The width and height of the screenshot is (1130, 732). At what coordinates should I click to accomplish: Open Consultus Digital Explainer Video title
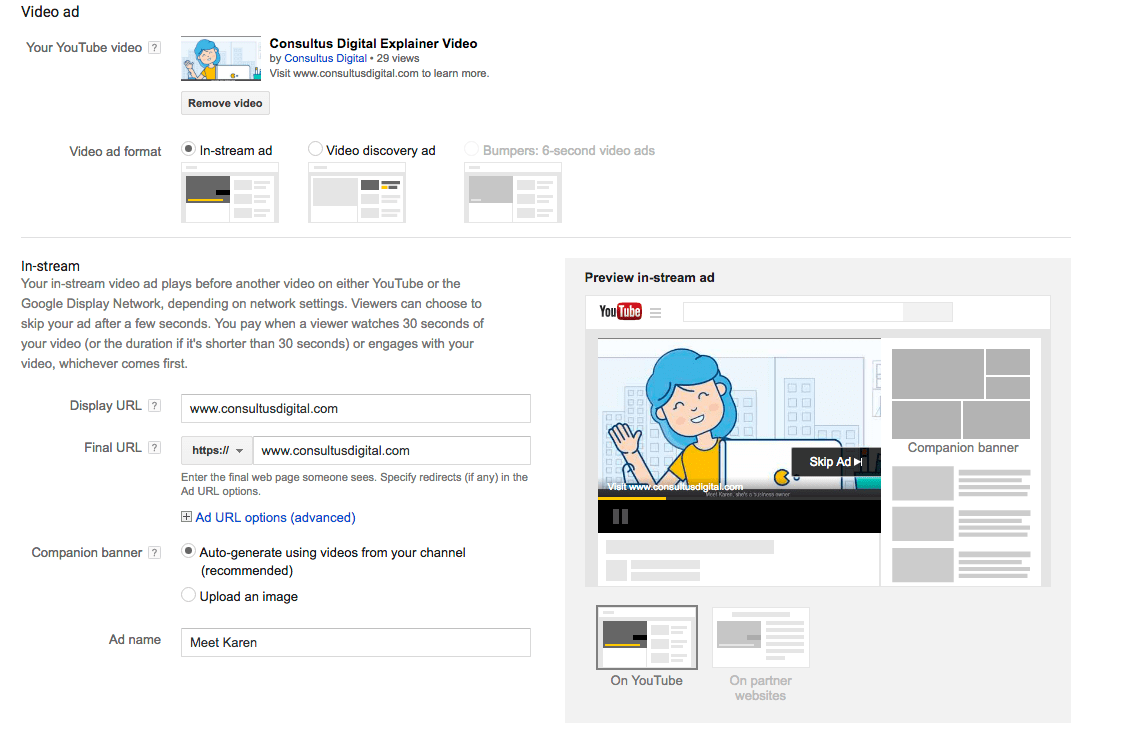pos(373,43)
